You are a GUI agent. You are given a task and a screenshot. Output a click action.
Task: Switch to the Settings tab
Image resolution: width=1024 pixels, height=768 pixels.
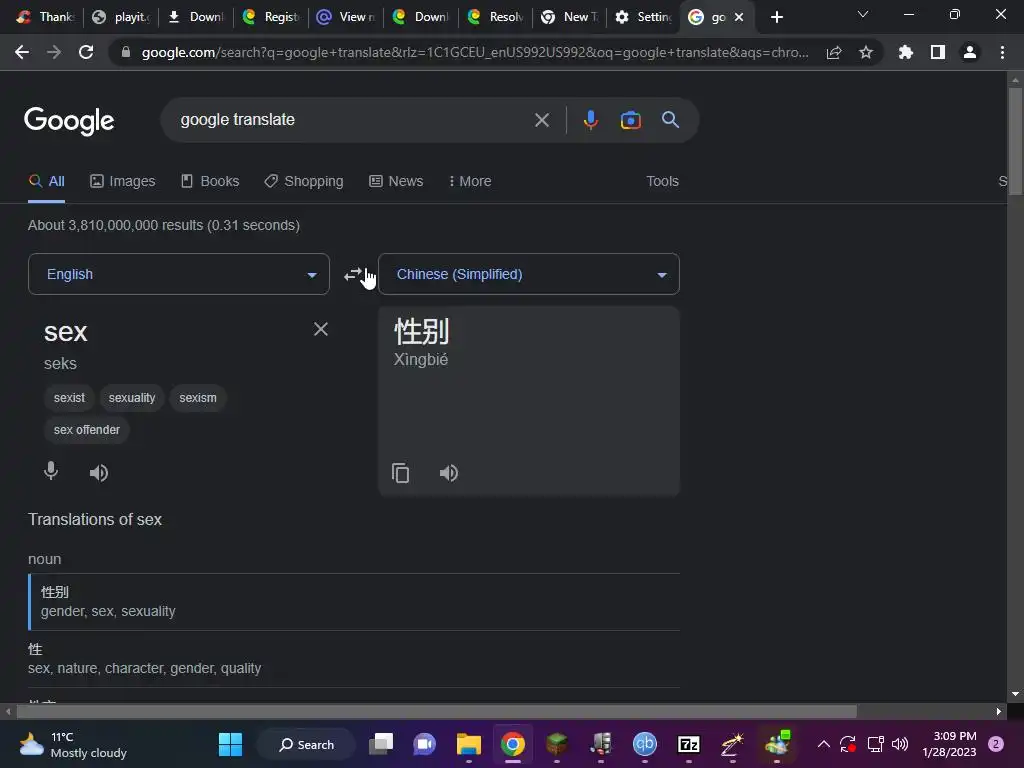tap(643, 17)
